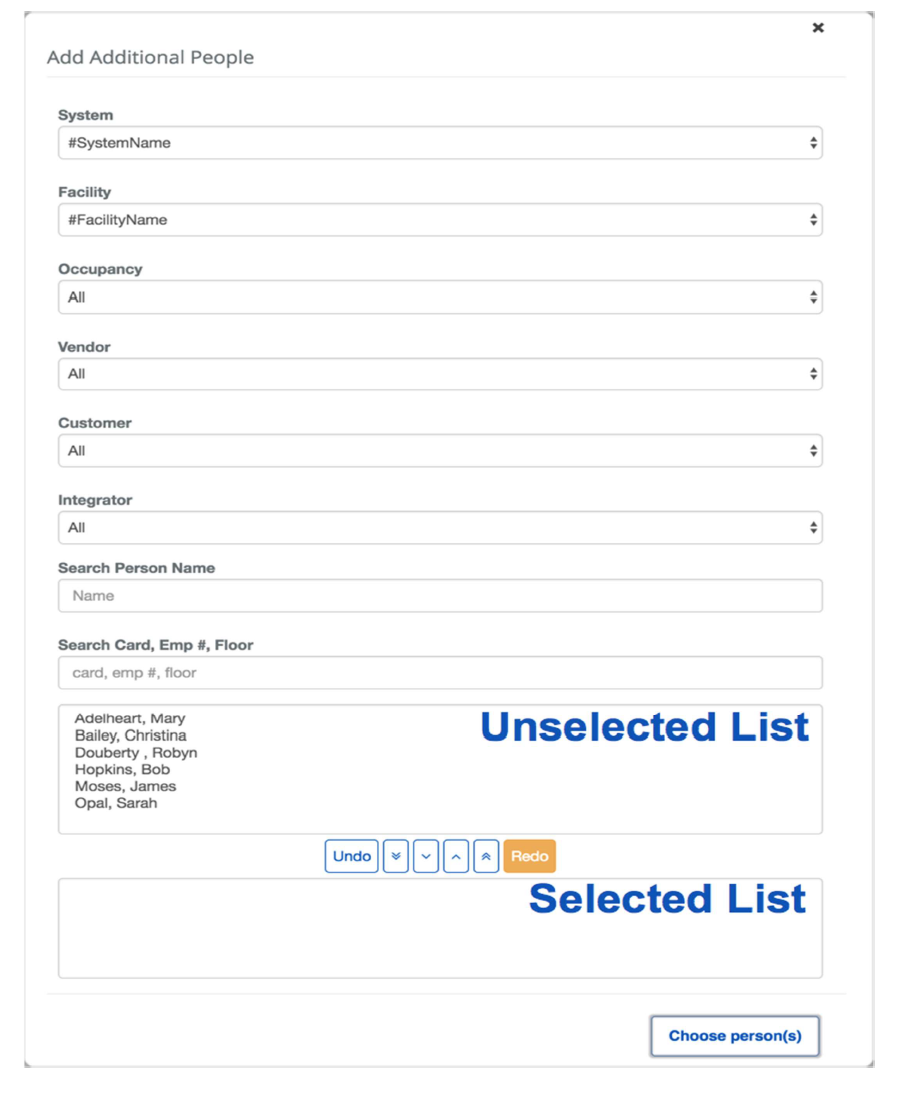Screen dimensions: 914x1099
Task: Click the Facility dropdown stepper arrows
Action: pos(812,219)
